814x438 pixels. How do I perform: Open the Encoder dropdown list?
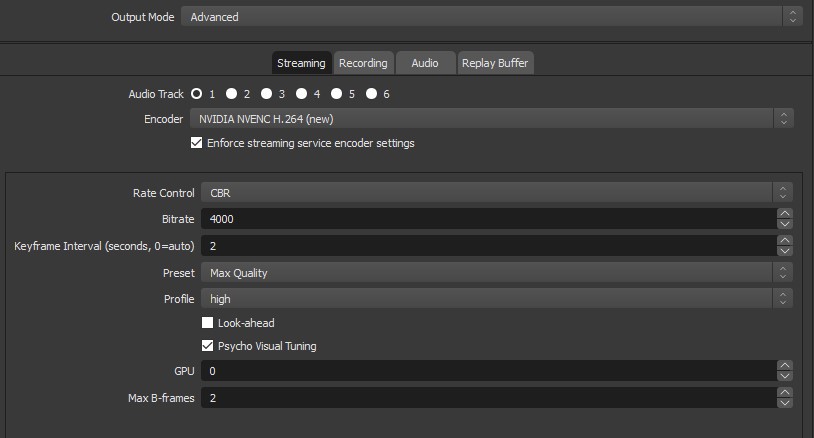point(491,119)
